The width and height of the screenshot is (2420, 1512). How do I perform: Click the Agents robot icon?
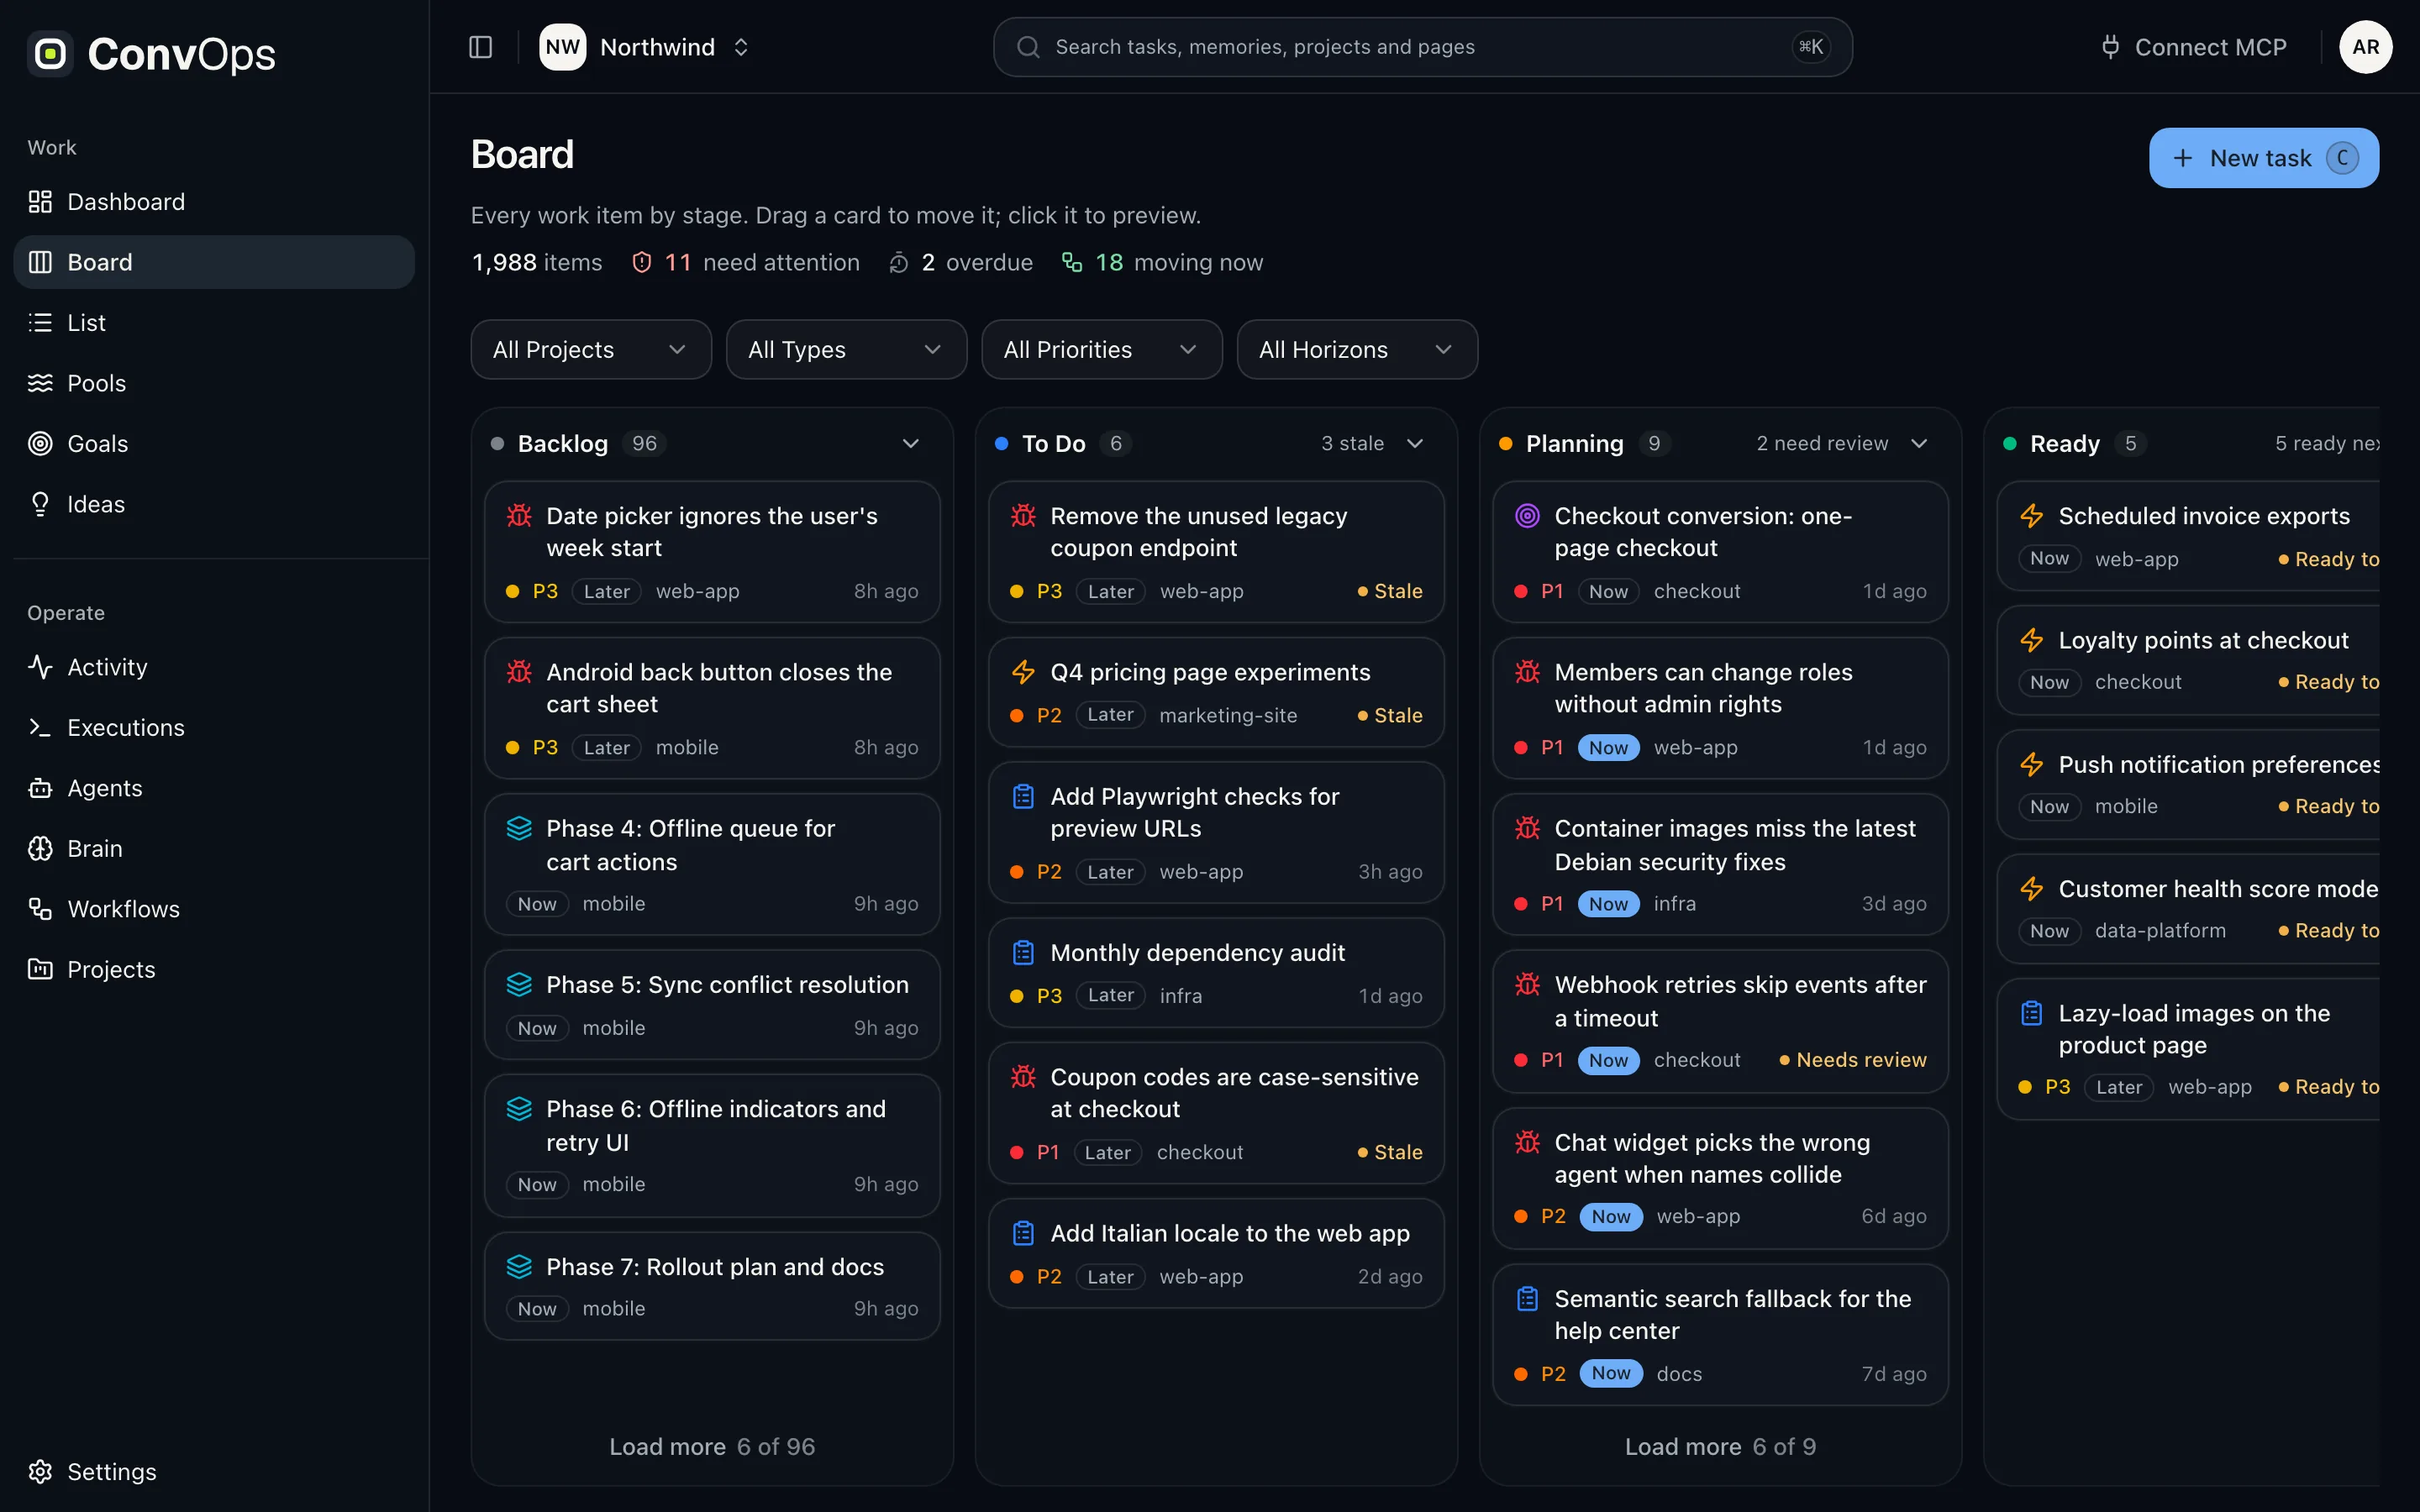point(40,788)
